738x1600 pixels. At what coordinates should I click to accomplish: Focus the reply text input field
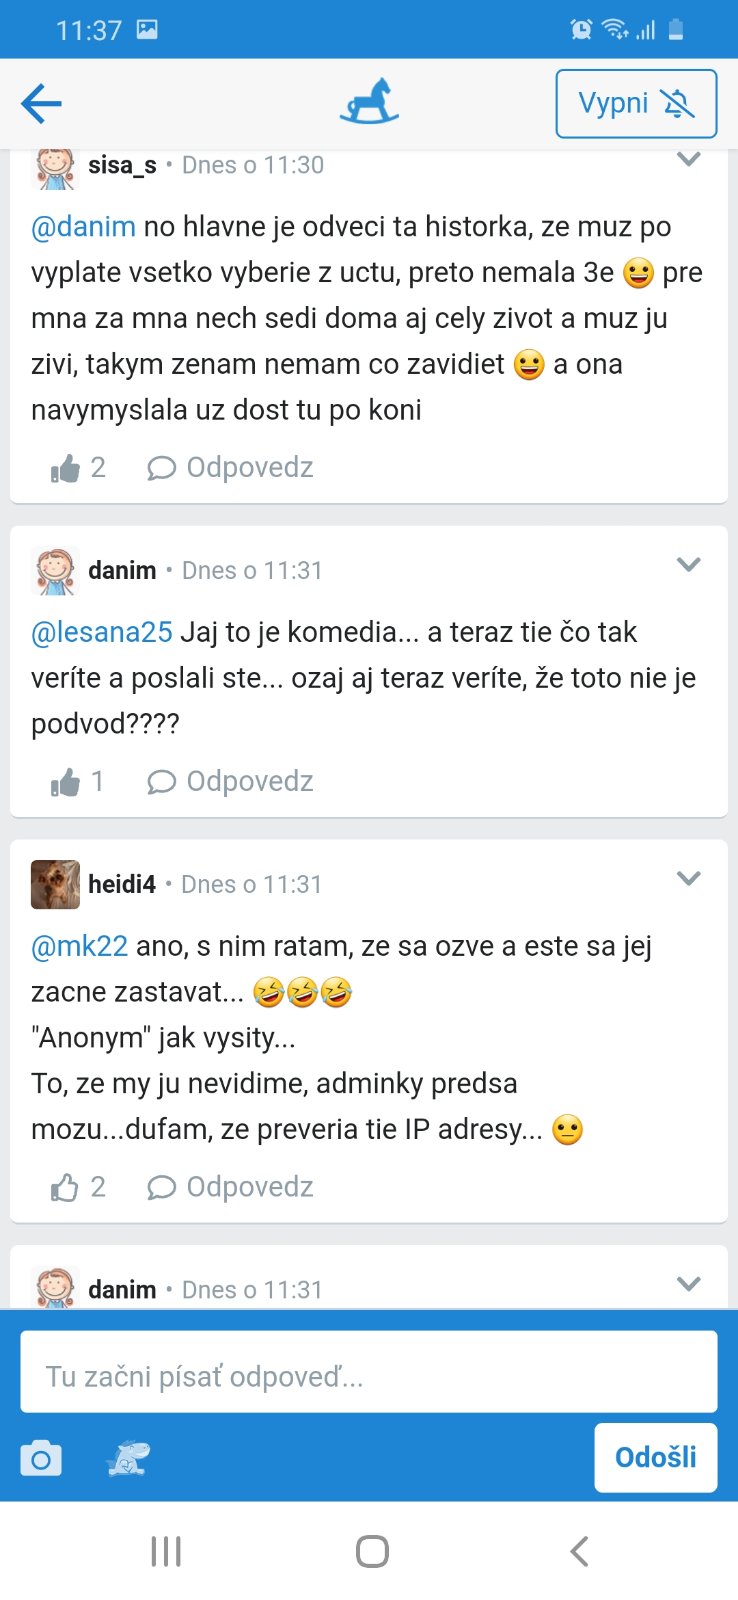tap(369, 1376)
